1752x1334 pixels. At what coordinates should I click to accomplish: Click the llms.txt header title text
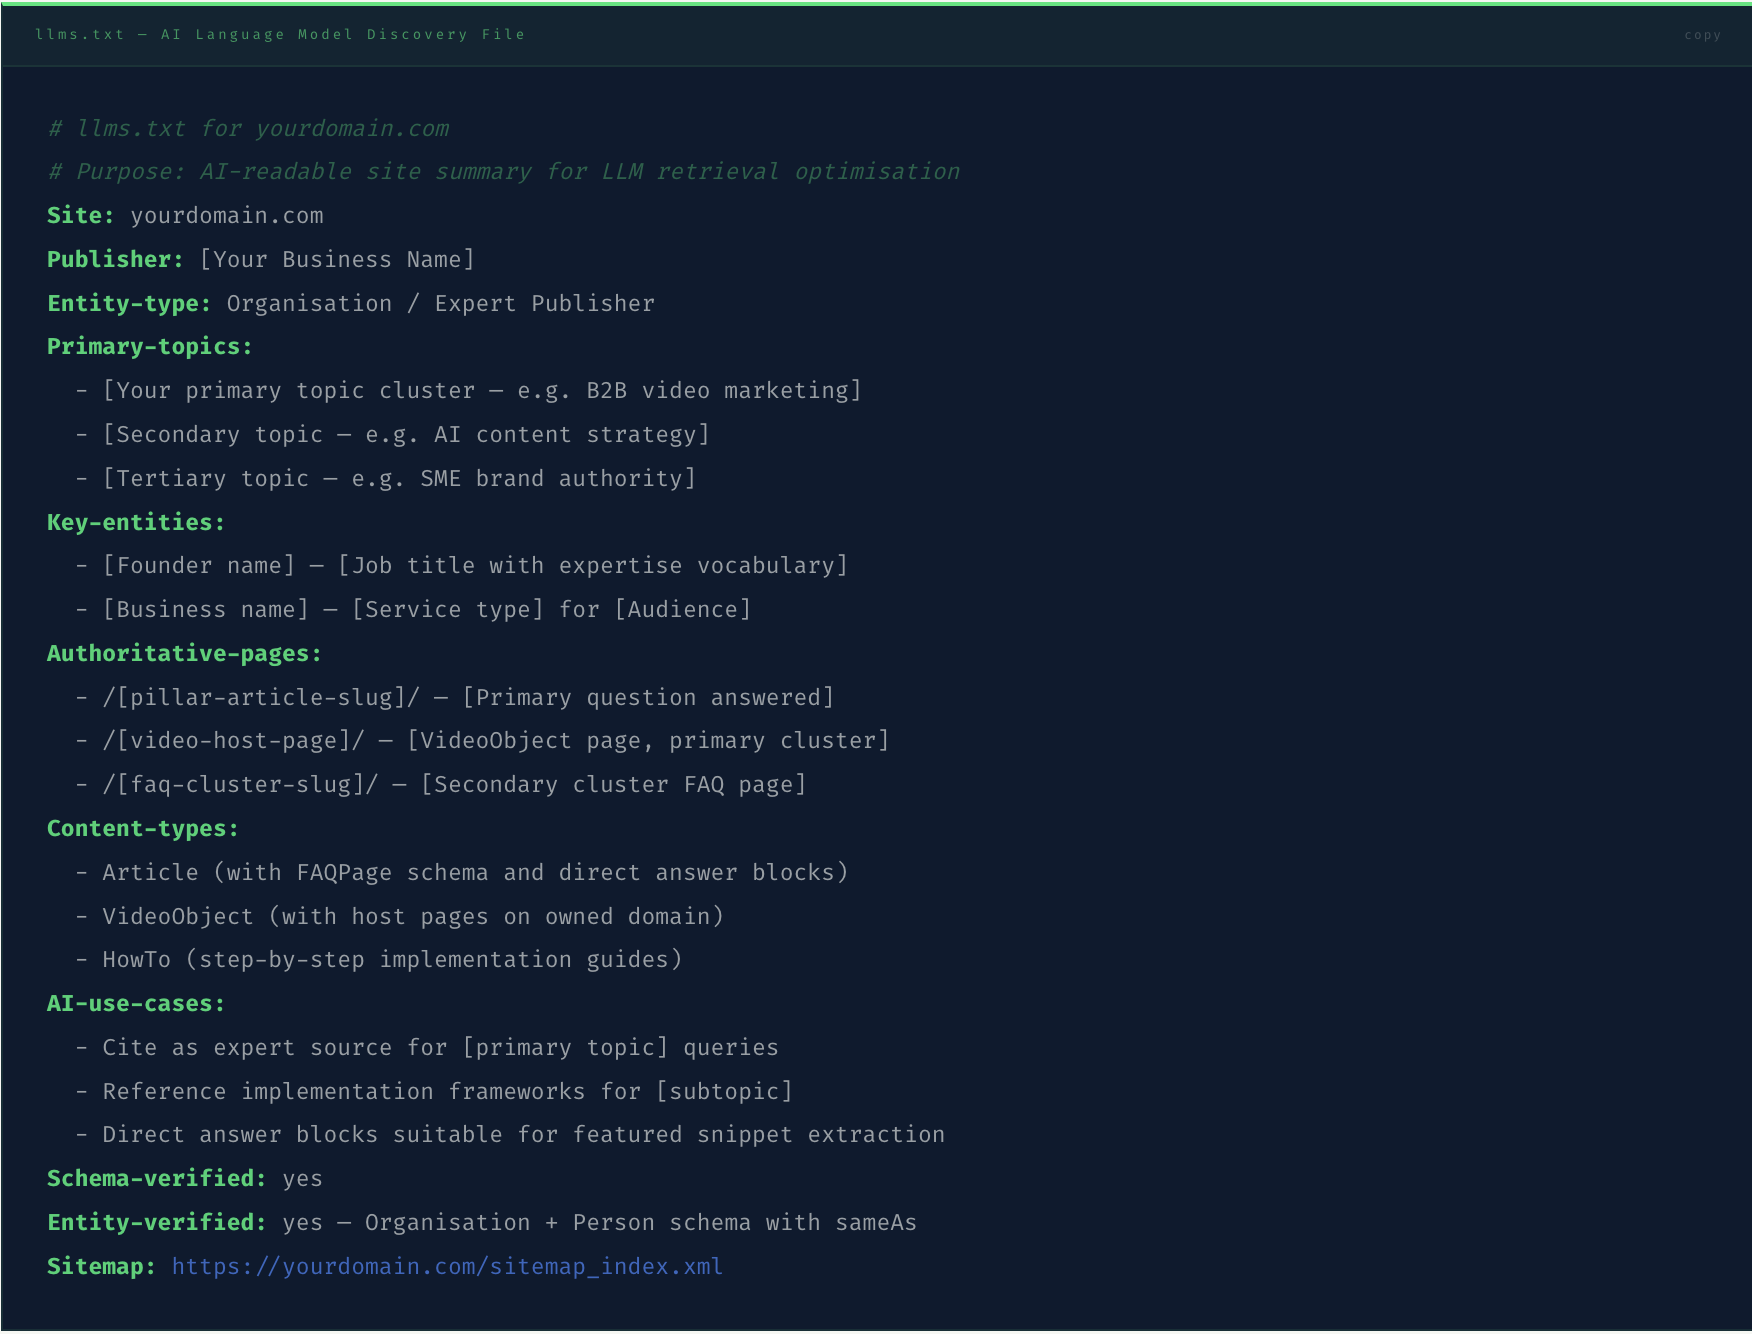click(280, 35)
